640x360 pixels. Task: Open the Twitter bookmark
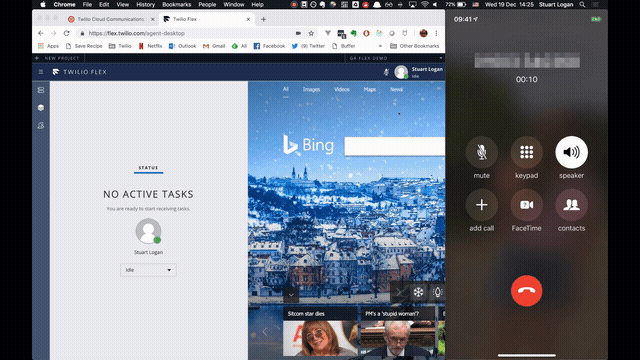308,46
